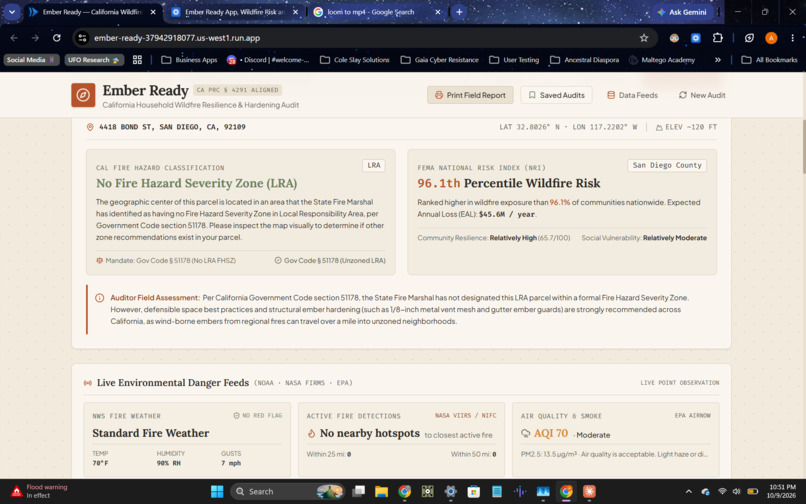Open the tab groups grid icon in the bookmarks bar

pyautogui.click(x=137, y=60)
